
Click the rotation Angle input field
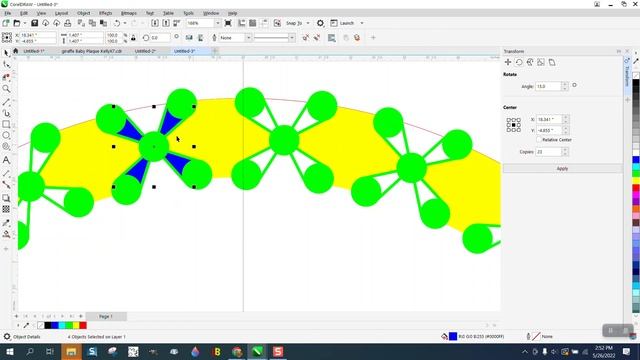pyautogui.click(x=549, y=87)
